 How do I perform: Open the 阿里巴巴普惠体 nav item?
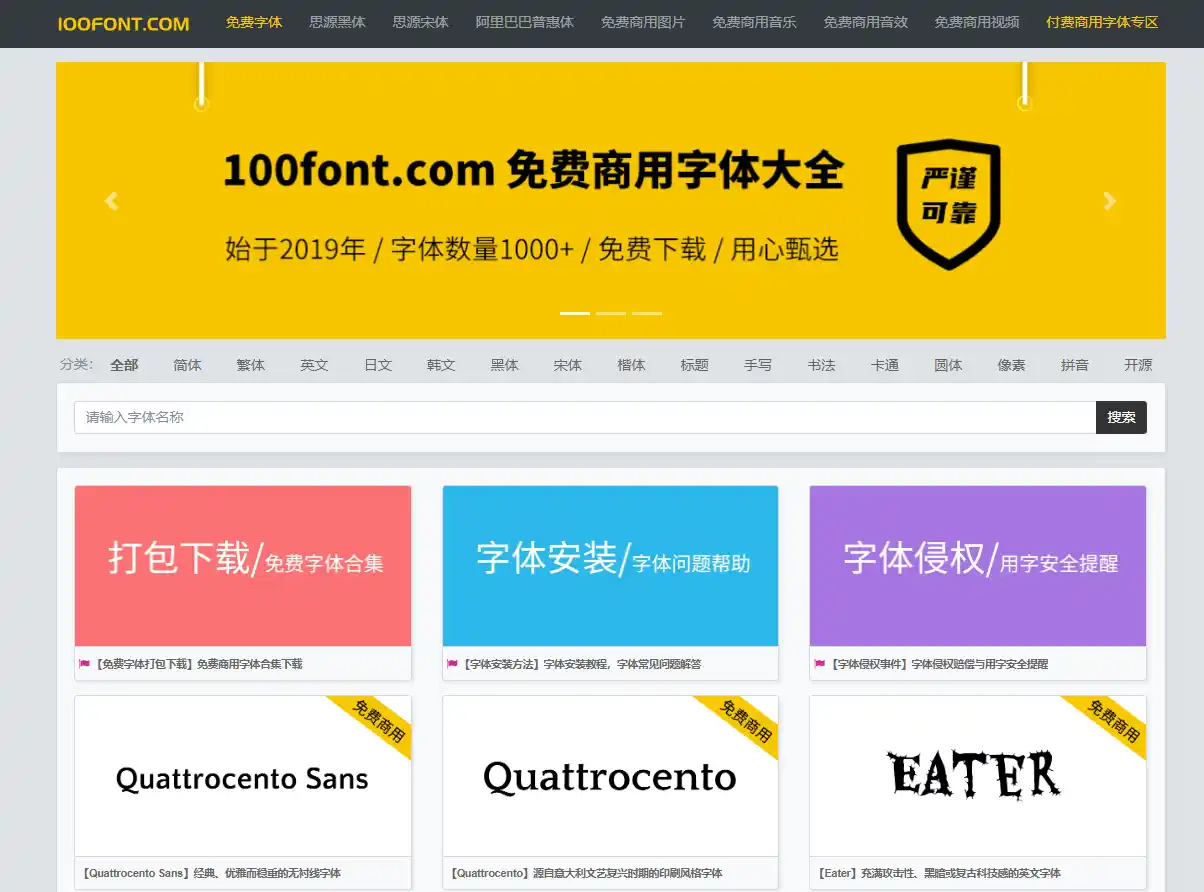525,22
